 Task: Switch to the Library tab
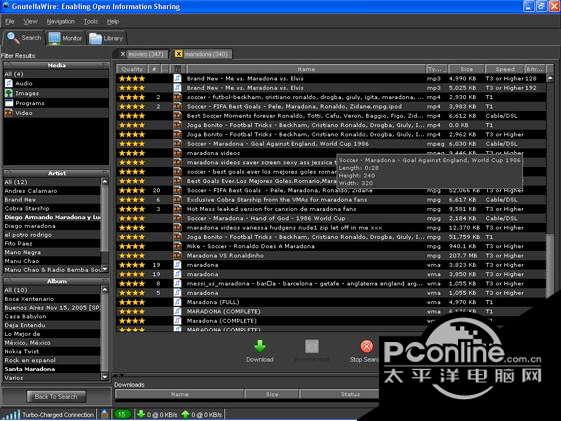(106, 38)
